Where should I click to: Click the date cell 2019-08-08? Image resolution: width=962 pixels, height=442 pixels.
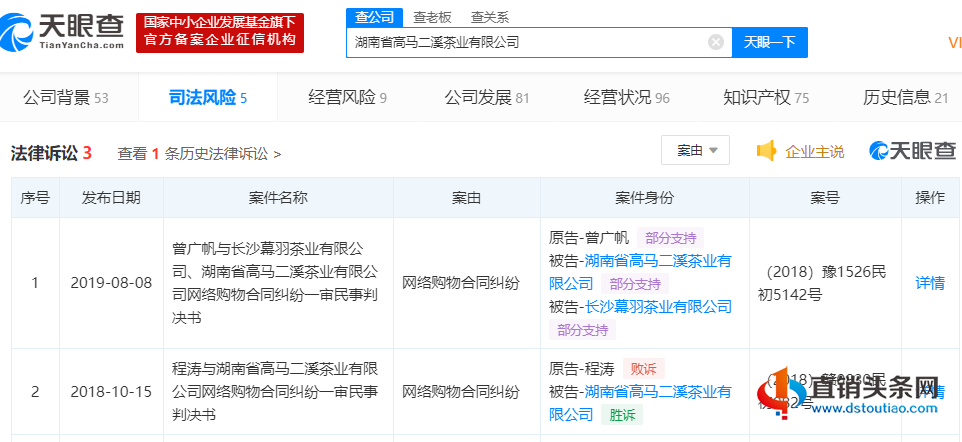111,283
